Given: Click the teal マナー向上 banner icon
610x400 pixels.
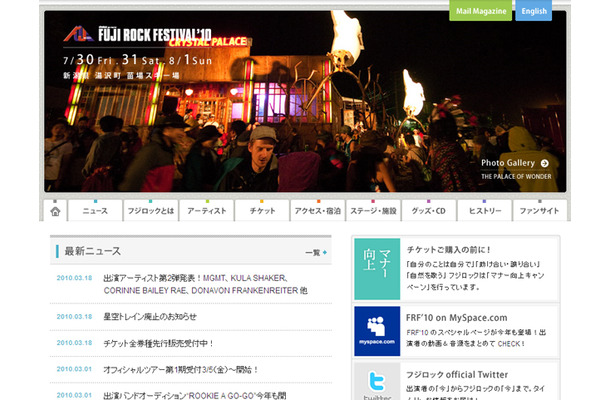Looking at the screenshot, I should tap(377, 269).
